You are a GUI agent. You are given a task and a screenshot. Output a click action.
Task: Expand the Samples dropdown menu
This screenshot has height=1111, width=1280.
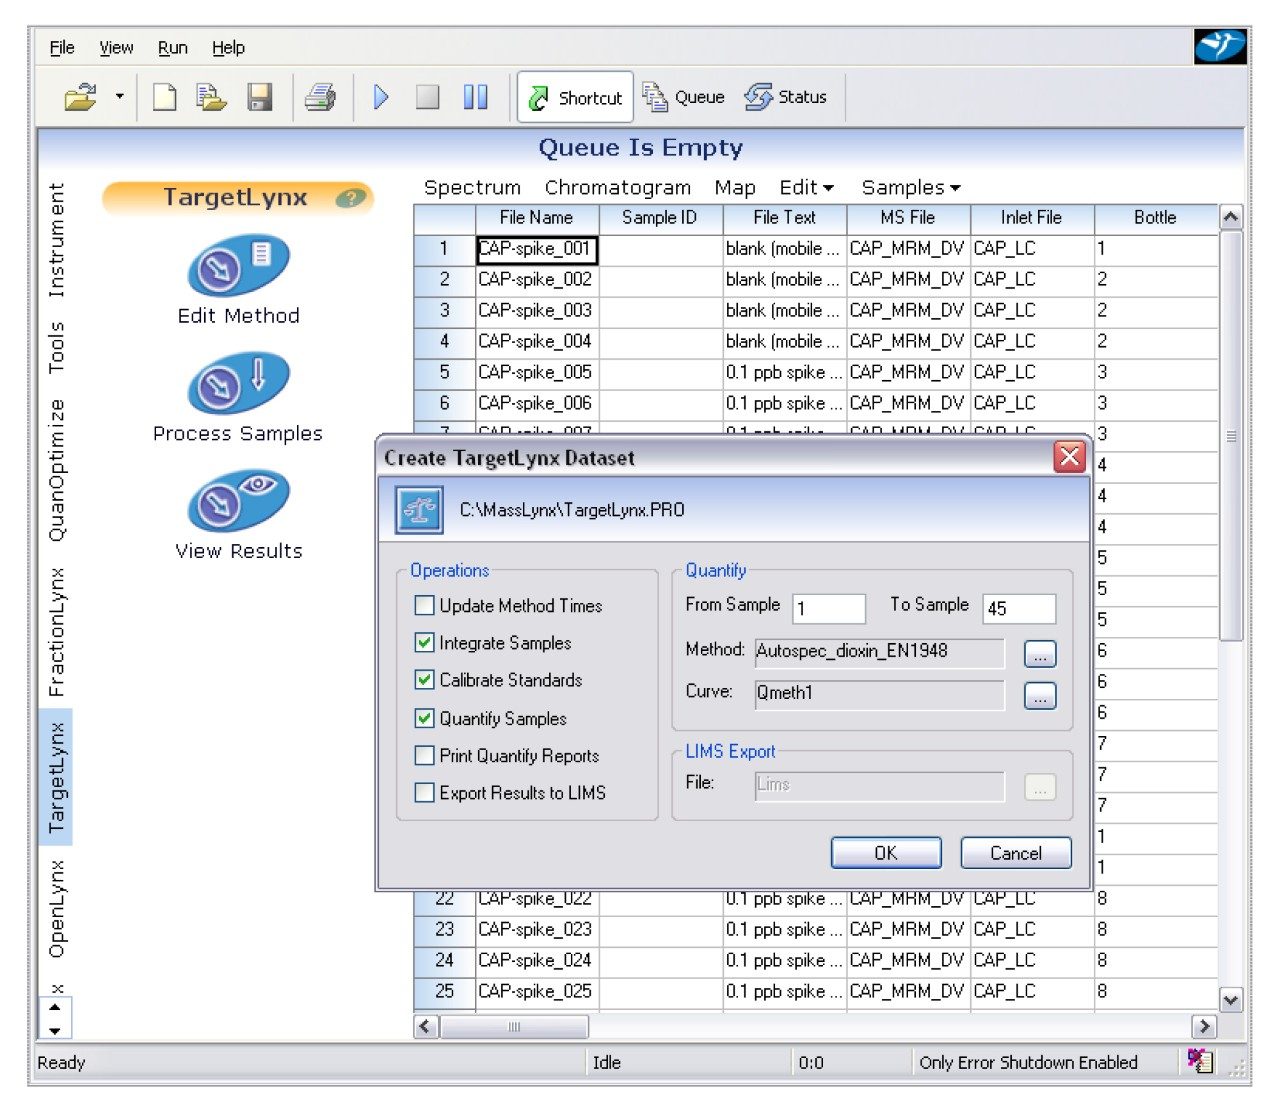910,188
